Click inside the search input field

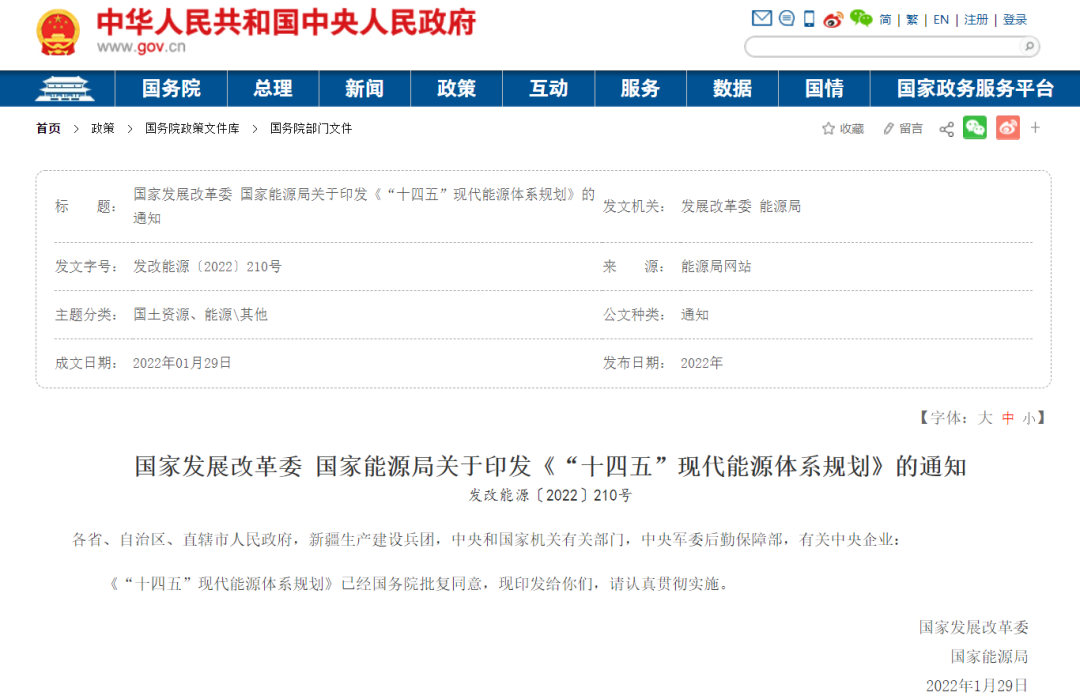pyautogui.click(x=880, y=46)
